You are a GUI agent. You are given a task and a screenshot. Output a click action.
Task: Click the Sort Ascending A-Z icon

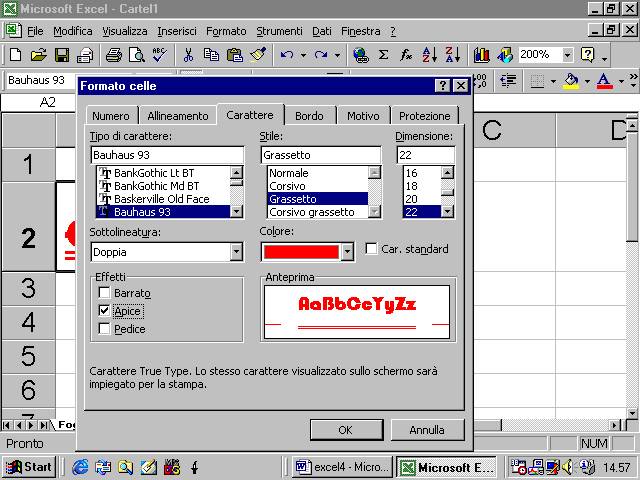[430, 55]
